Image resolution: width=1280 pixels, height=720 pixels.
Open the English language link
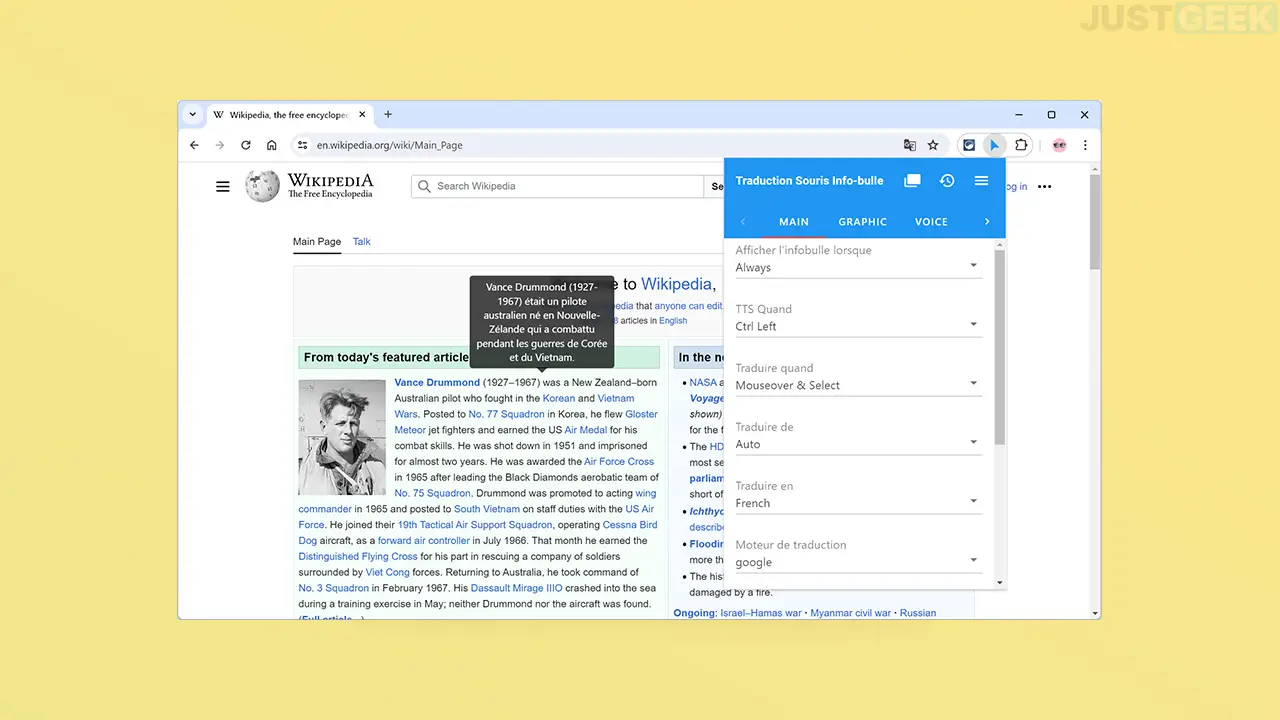click(673, 321)
